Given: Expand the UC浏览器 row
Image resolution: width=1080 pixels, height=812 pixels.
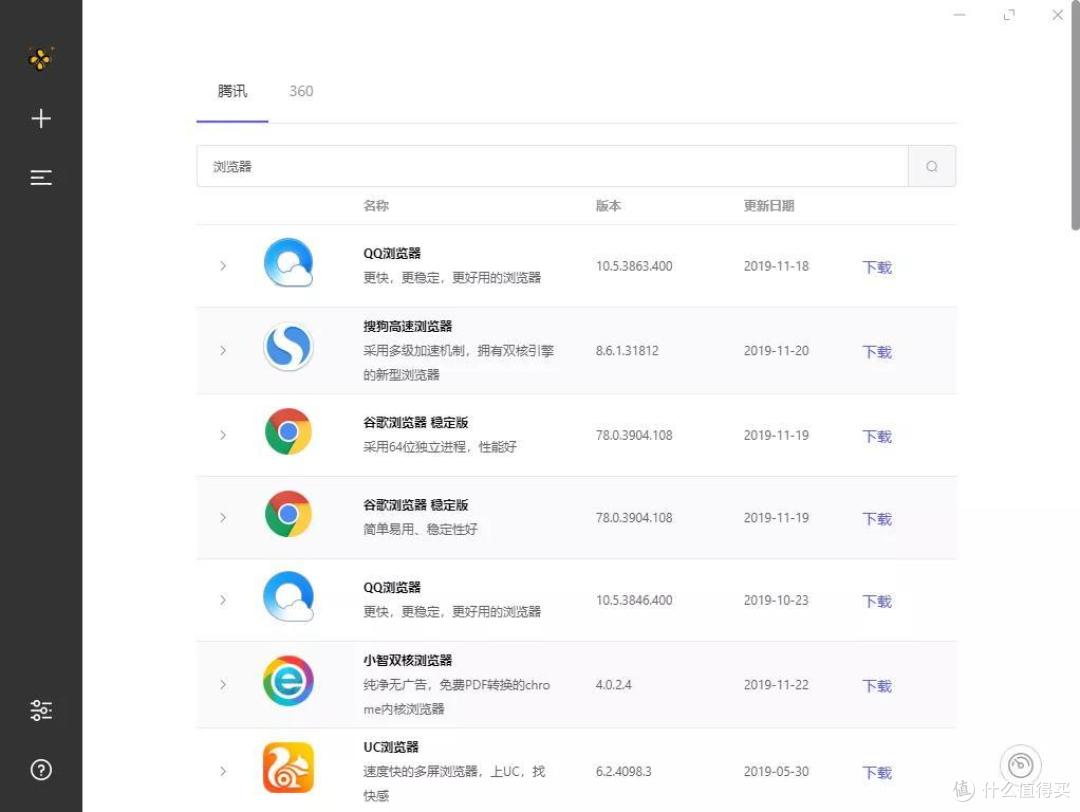Looking at the screenshot, I should [x=222, y=771].
